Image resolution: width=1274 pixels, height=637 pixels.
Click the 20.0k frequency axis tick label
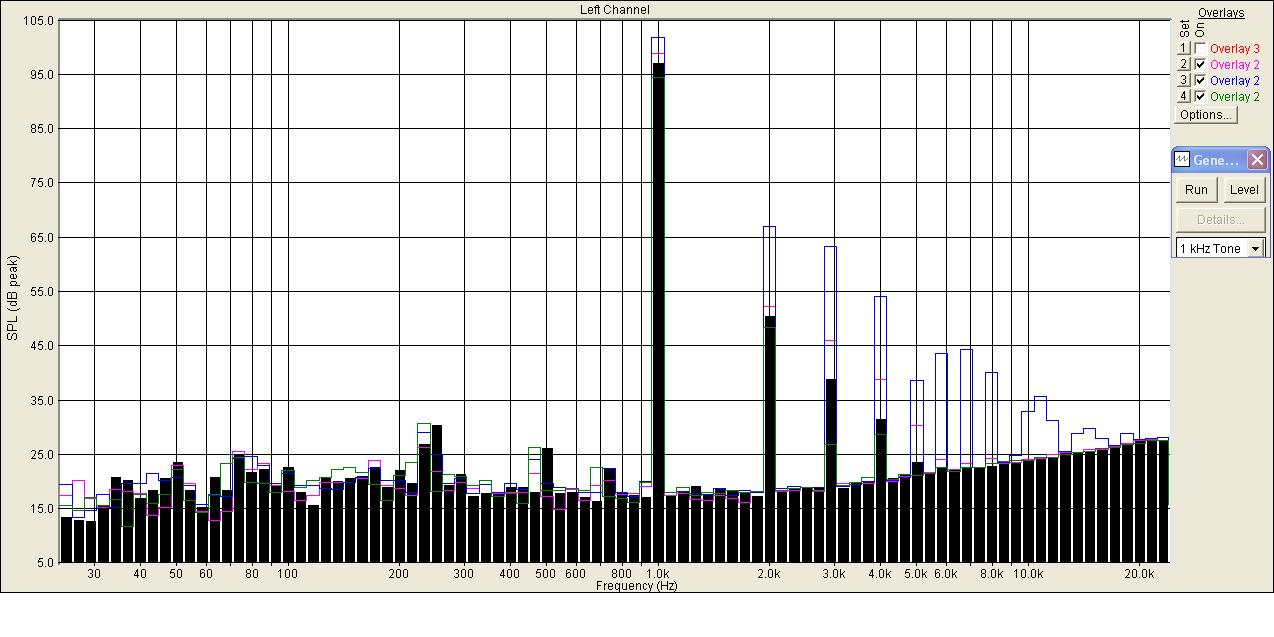point(1139,574)
